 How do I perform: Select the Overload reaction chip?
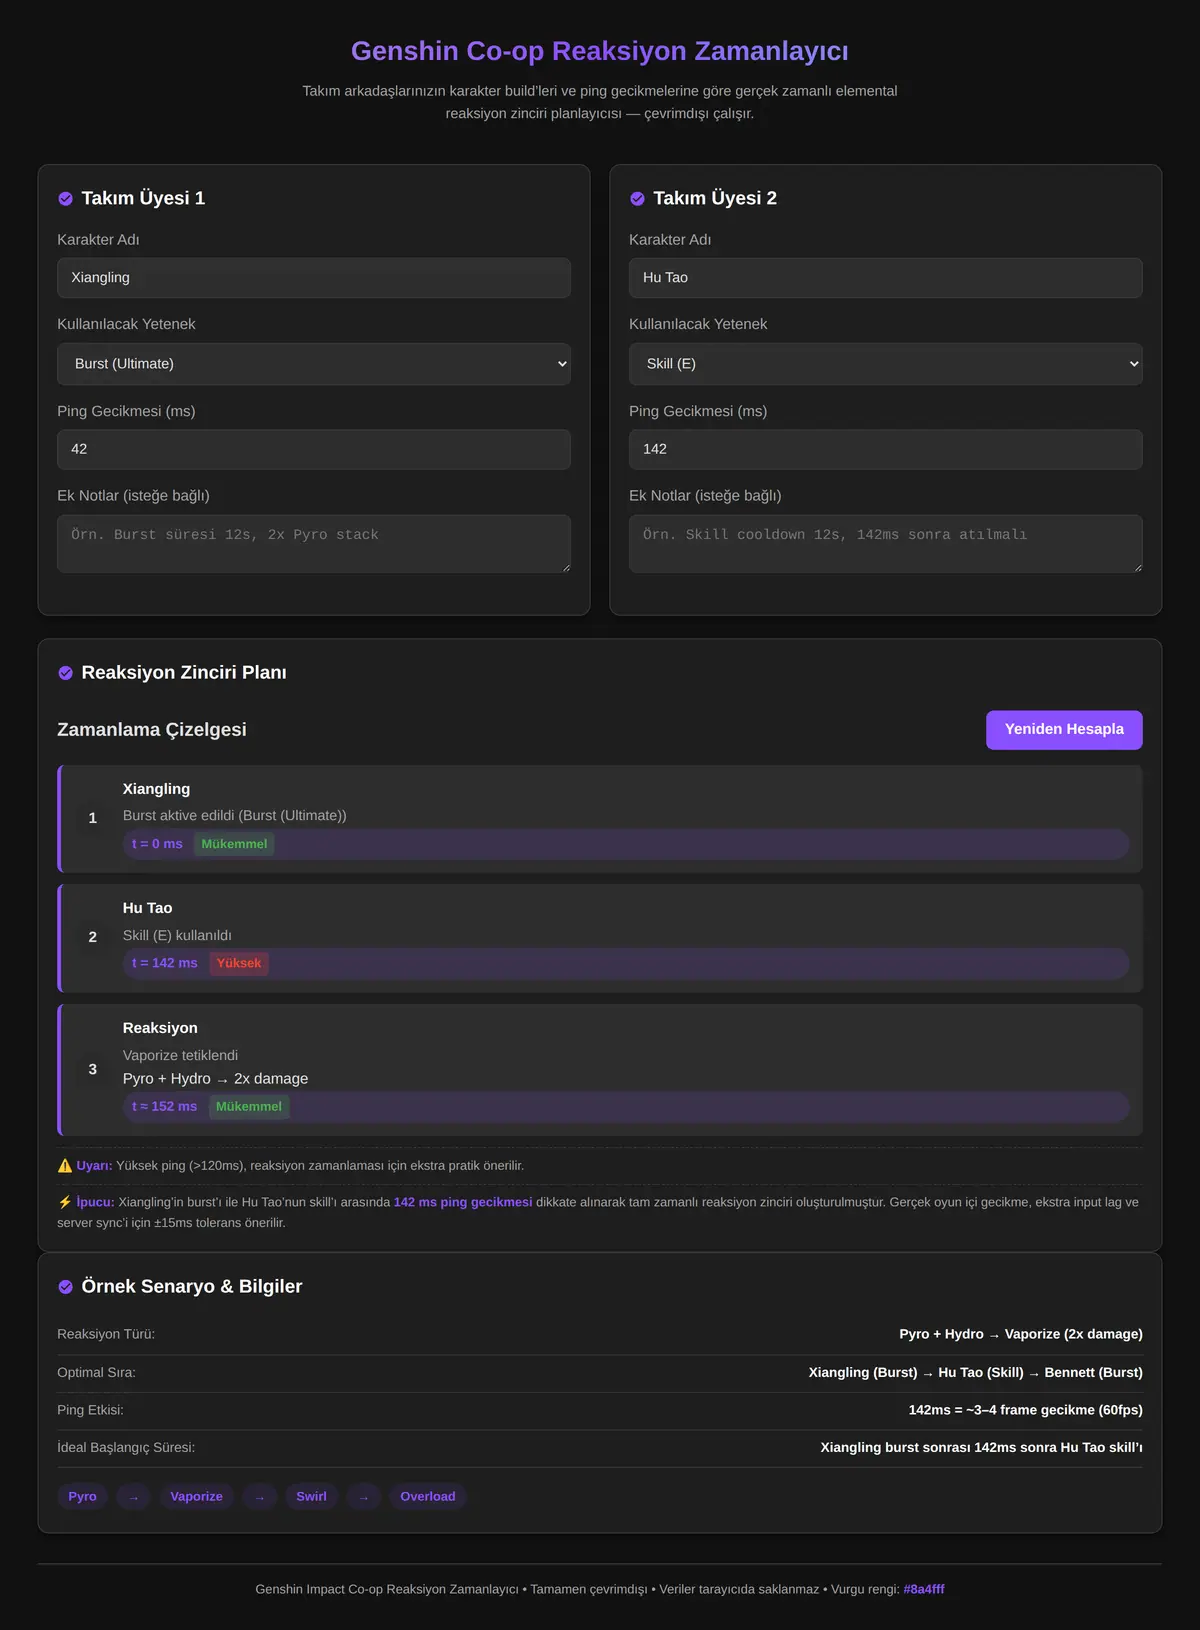pos(428,1497)
